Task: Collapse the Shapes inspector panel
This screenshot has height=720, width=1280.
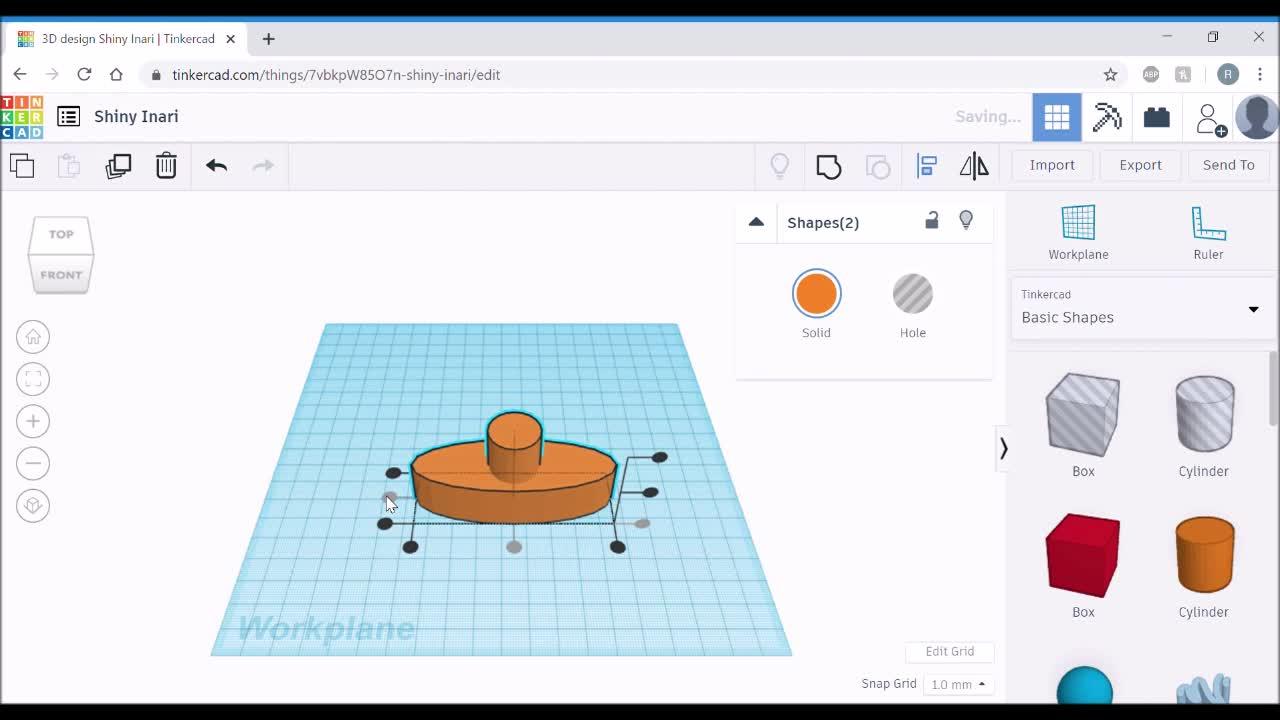Action: click(x=756, y=222)
